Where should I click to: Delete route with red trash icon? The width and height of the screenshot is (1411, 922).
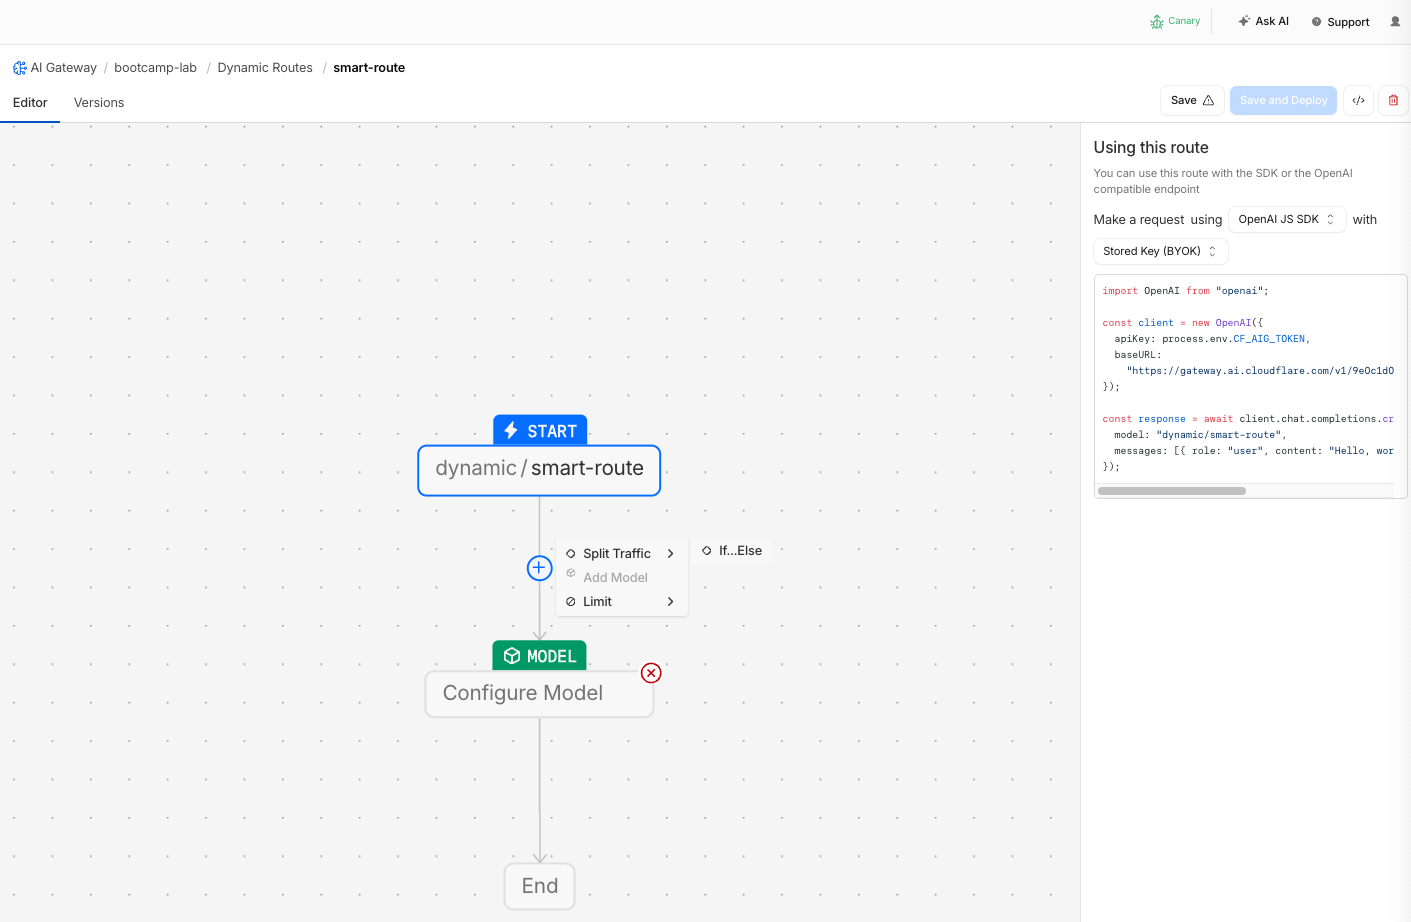[1393, 100]
